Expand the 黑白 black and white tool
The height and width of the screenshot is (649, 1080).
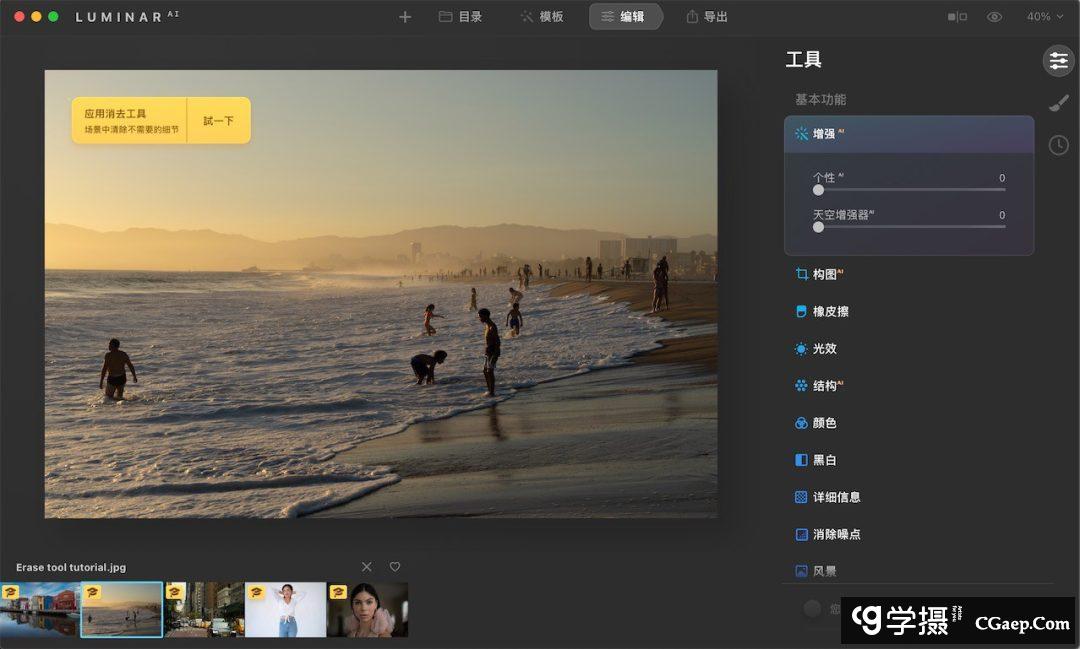(x=824, y=460)
